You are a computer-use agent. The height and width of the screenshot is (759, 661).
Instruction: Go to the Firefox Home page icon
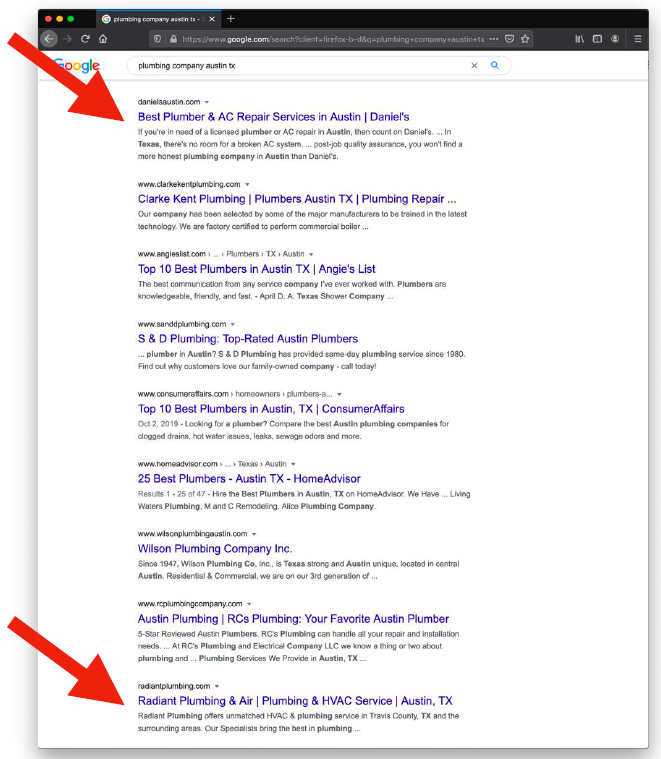point(103,39)
